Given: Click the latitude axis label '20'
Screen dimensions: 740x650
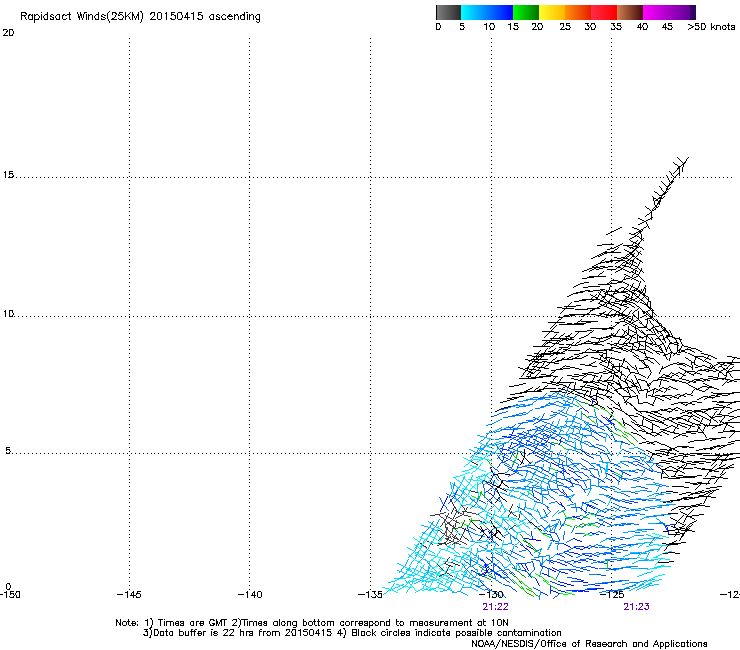Looking at the screenshot, I should (8, 33).
